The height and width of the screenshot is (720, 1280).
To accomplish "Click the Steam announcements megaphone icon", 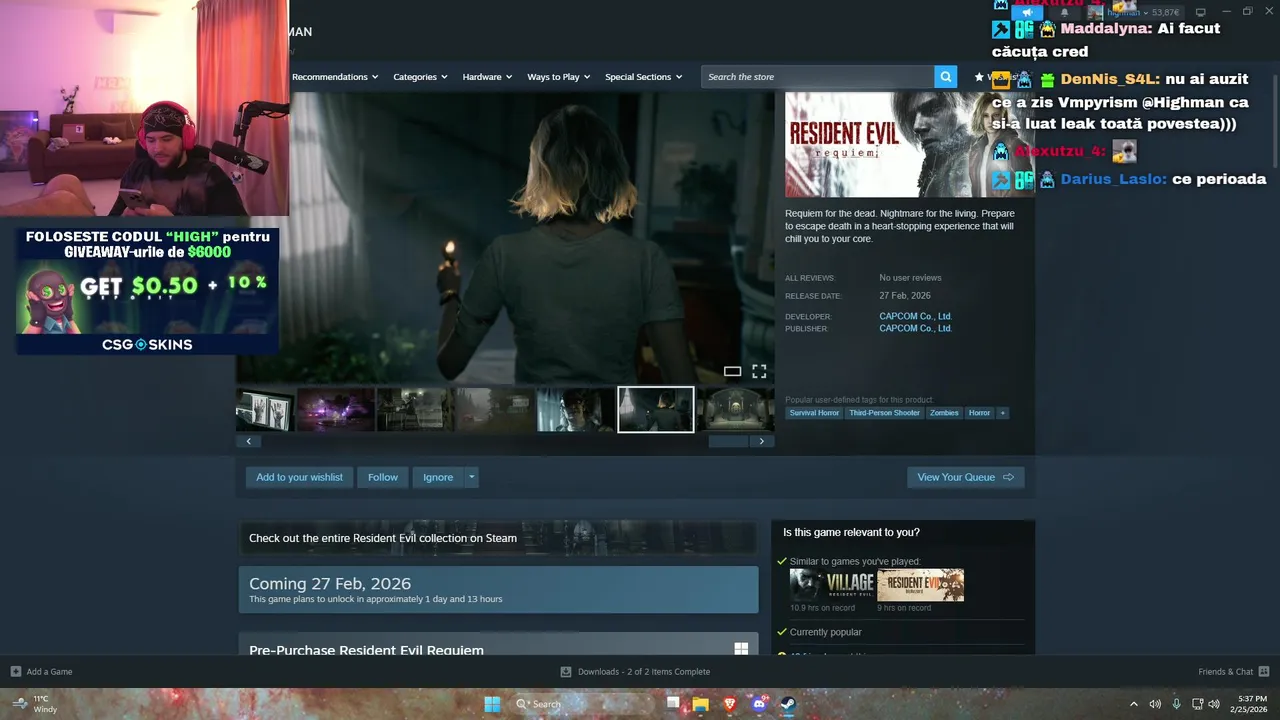I will point(1026,12).
